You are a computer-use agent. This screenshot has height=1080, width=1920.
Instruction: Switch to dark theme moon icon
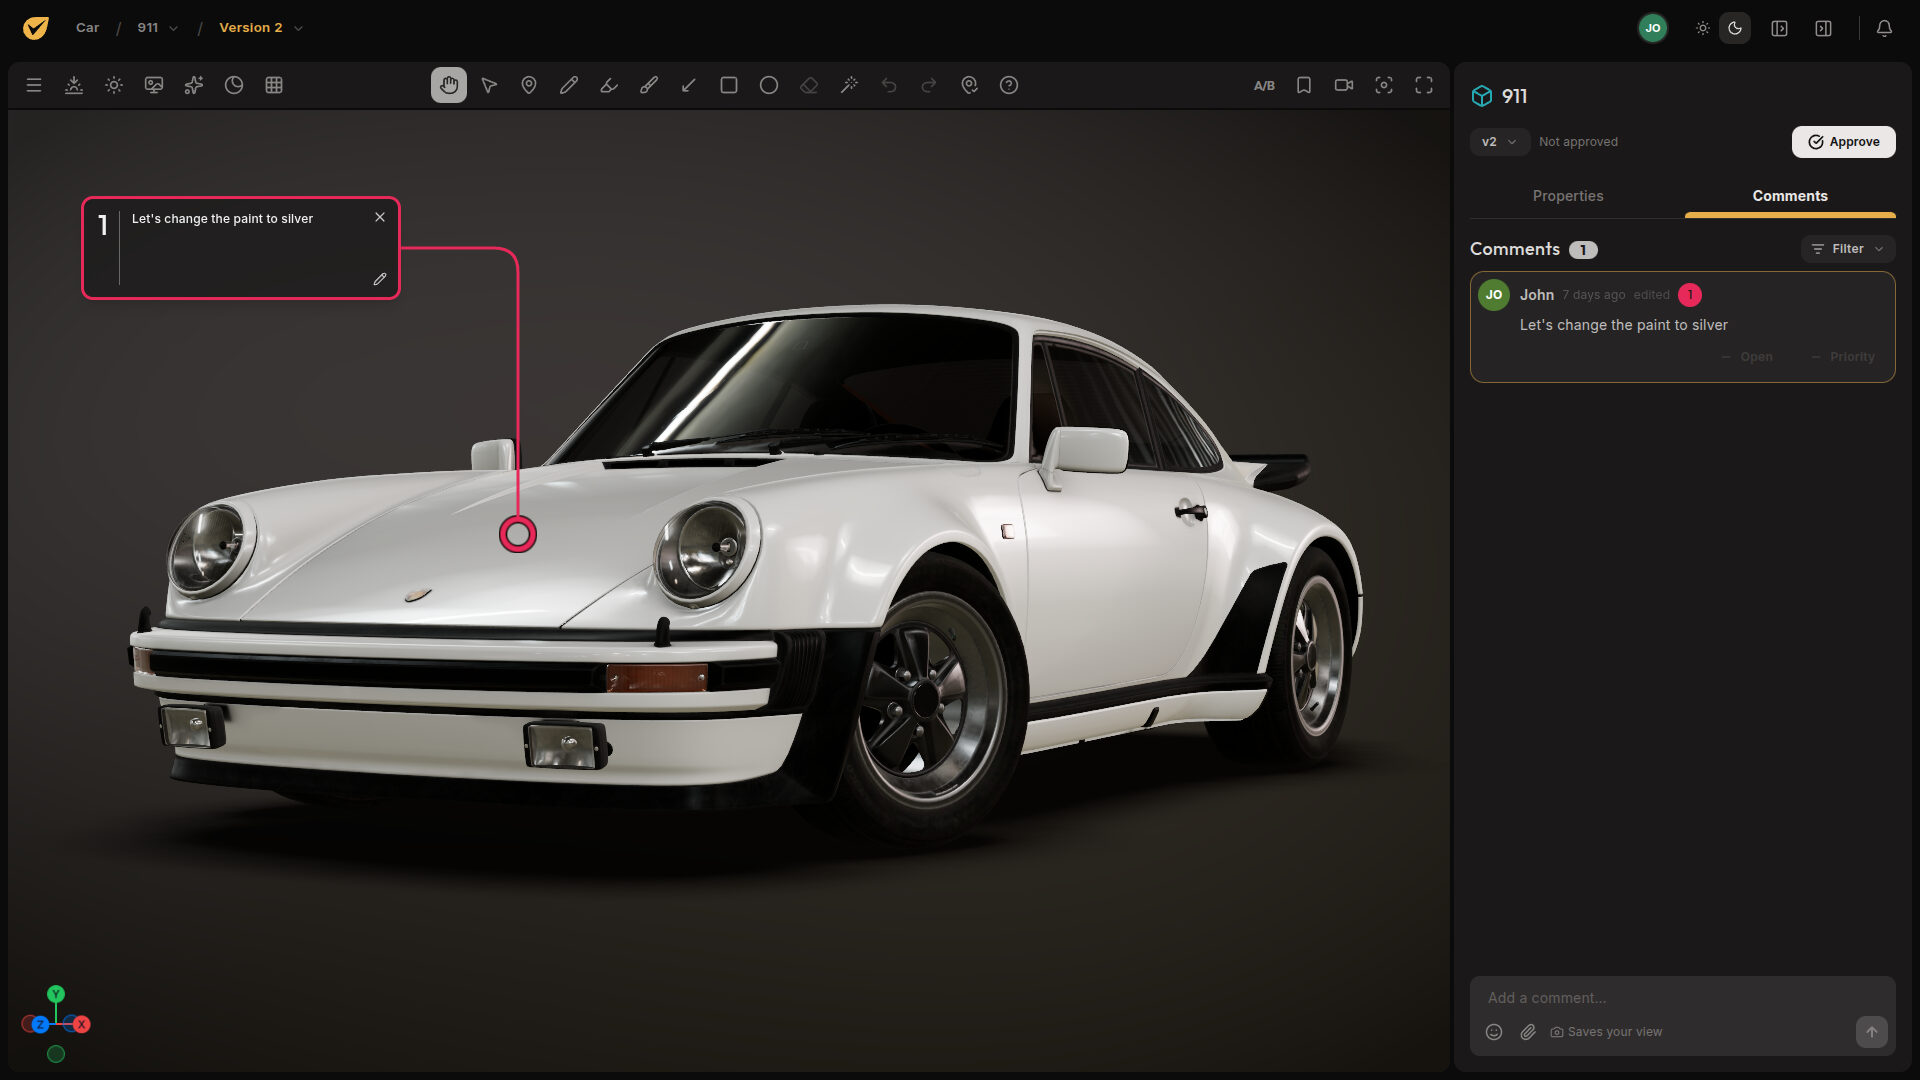click(x=1735, y=28)
